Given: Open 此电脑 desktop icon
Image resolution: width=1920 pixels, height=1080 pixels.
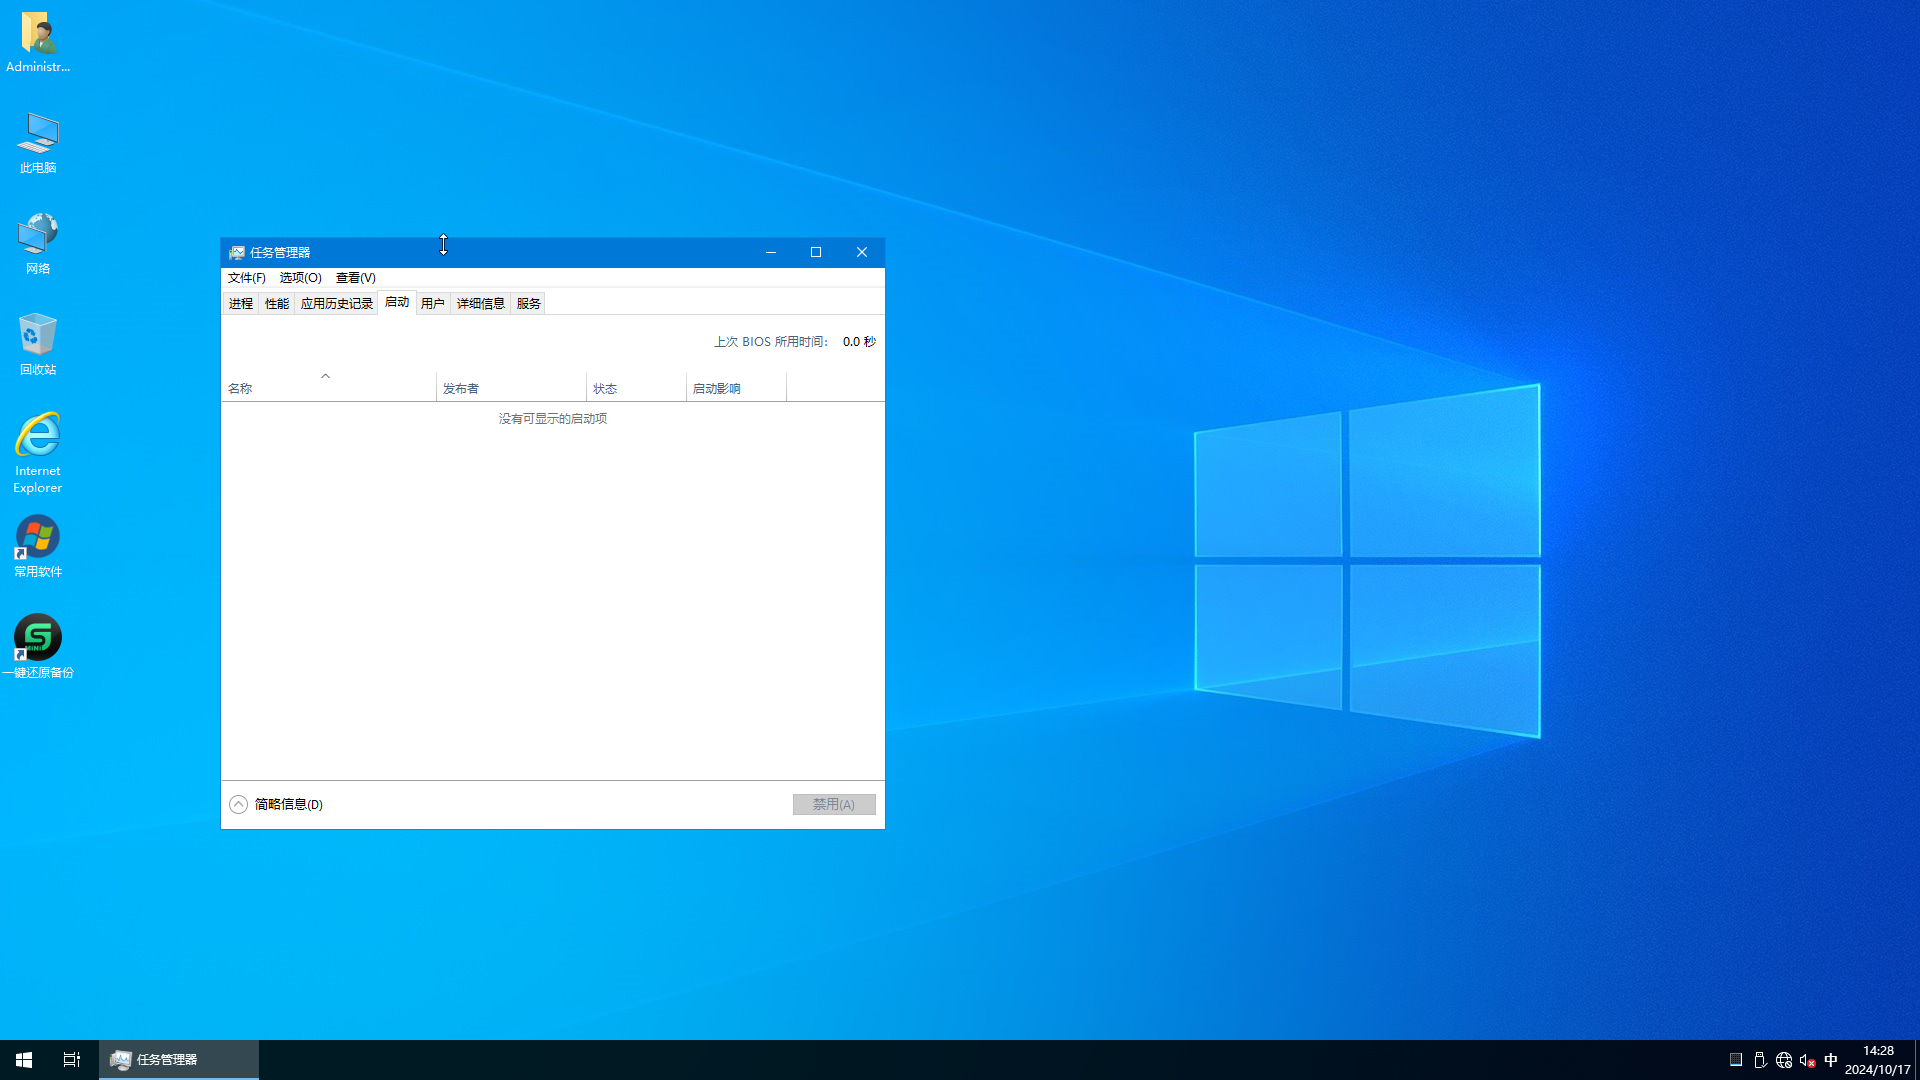Looking at the screenshot, I should (x=38, y=143).
